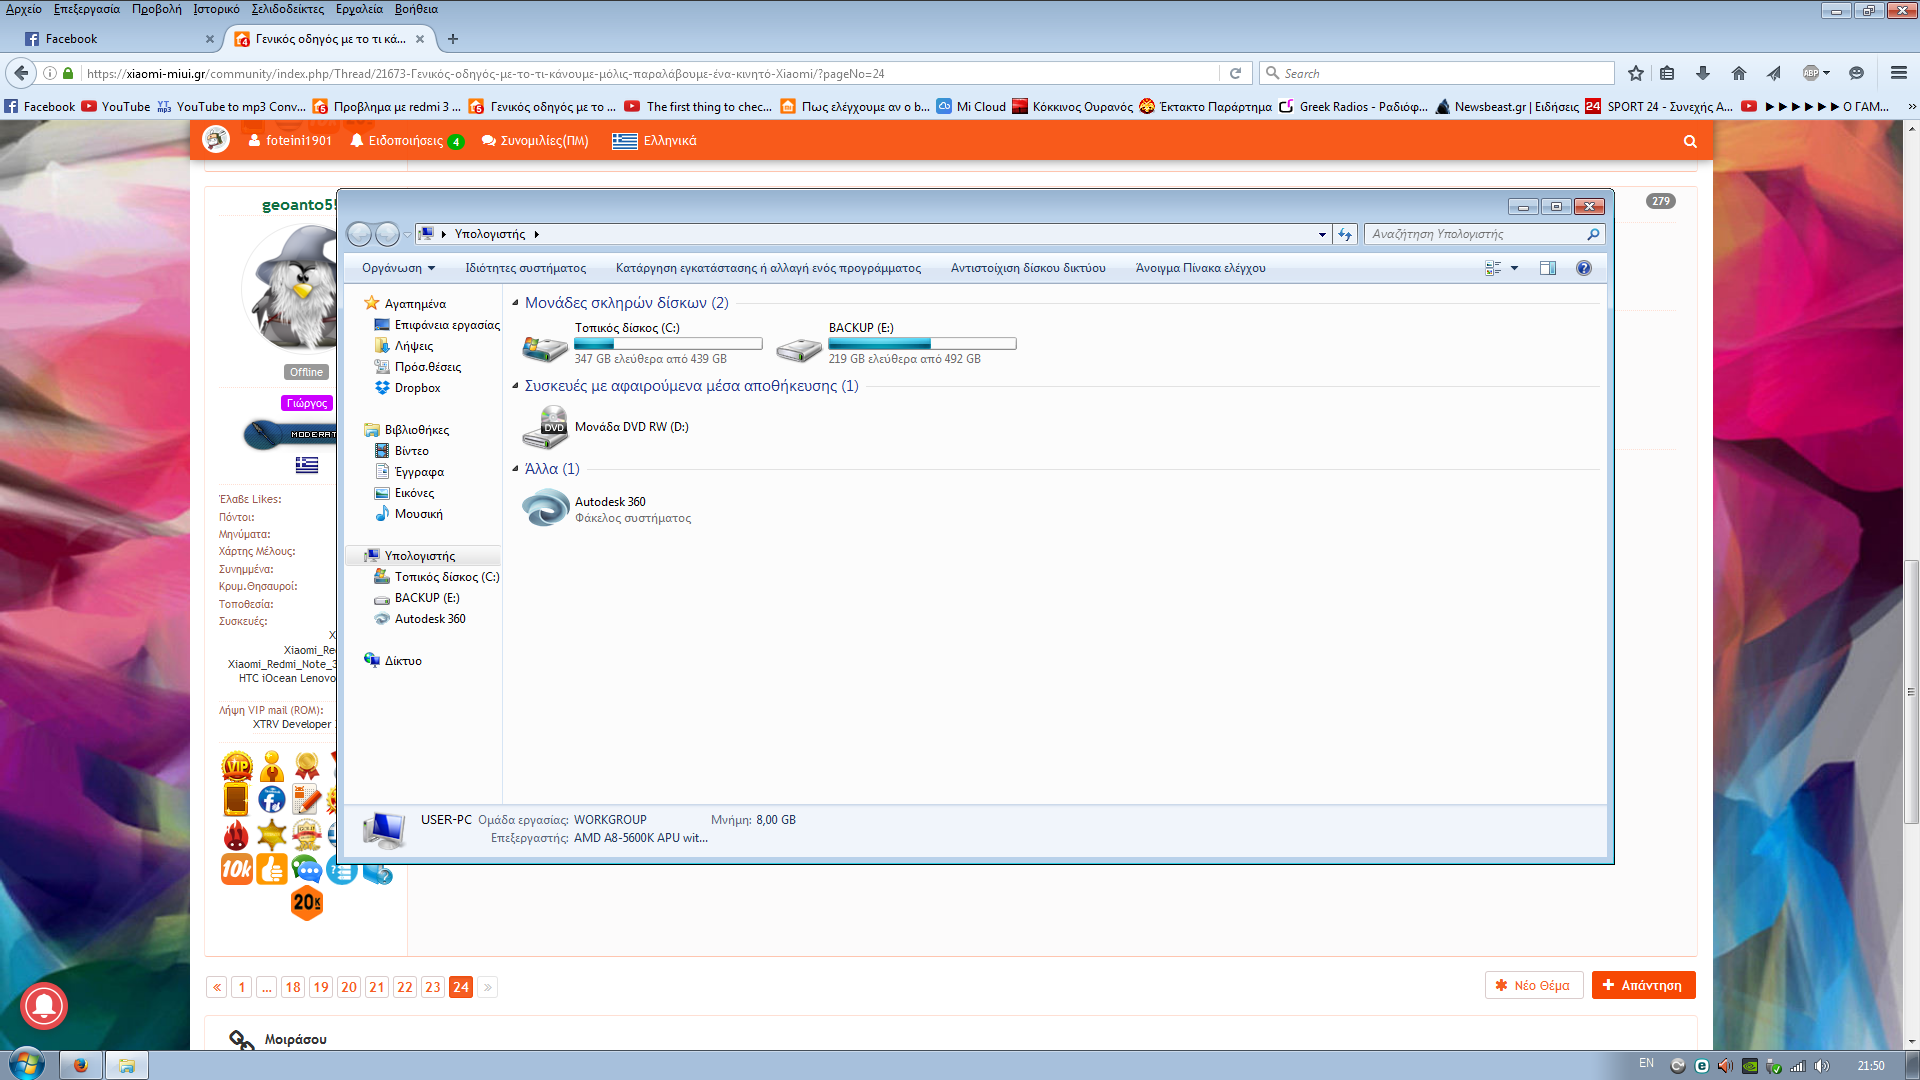Open the Firefox hamburger menu icon
1920x1080 pixels.
tap(1898, 73)
